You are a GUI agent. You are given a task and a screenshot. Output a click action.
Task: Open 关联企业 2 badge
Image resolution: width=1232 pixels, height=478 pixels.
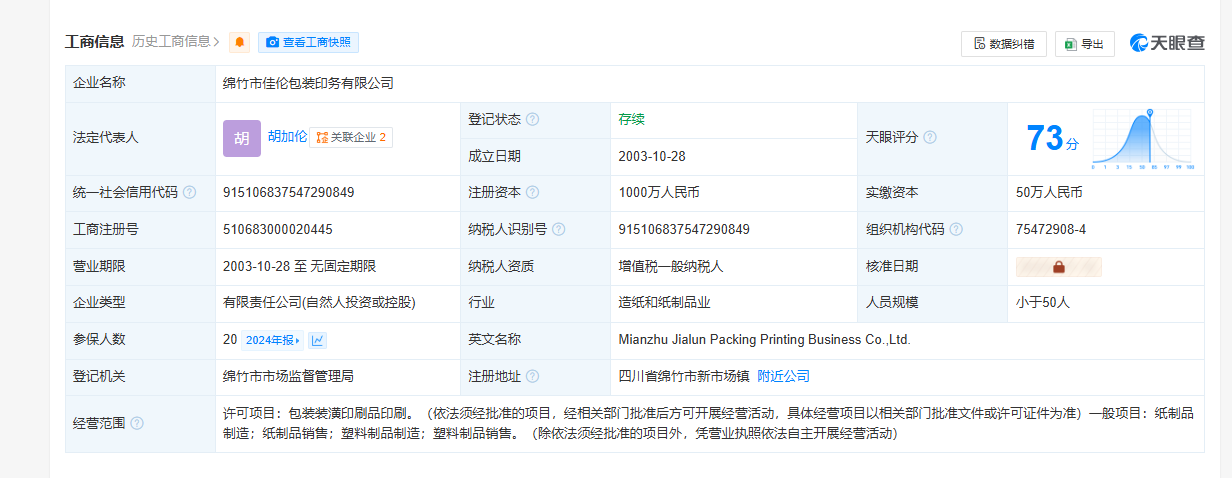click(x=351, y=137)
